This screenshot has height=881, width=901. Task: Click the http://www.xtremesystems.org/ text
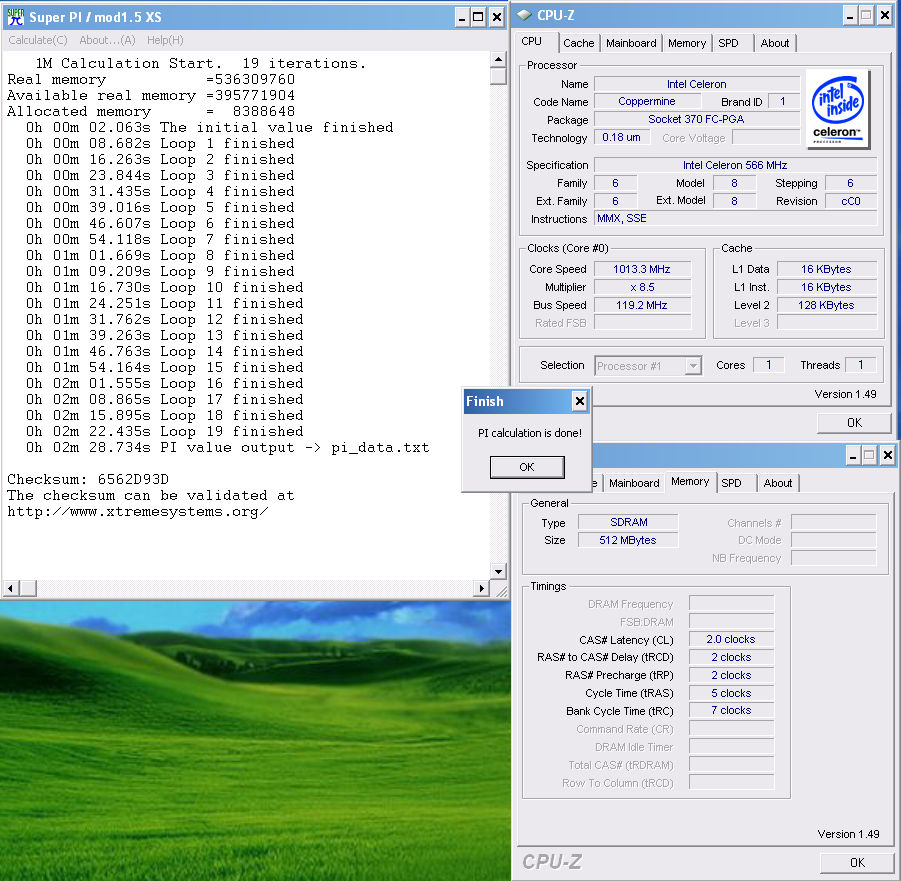[137, 511]
